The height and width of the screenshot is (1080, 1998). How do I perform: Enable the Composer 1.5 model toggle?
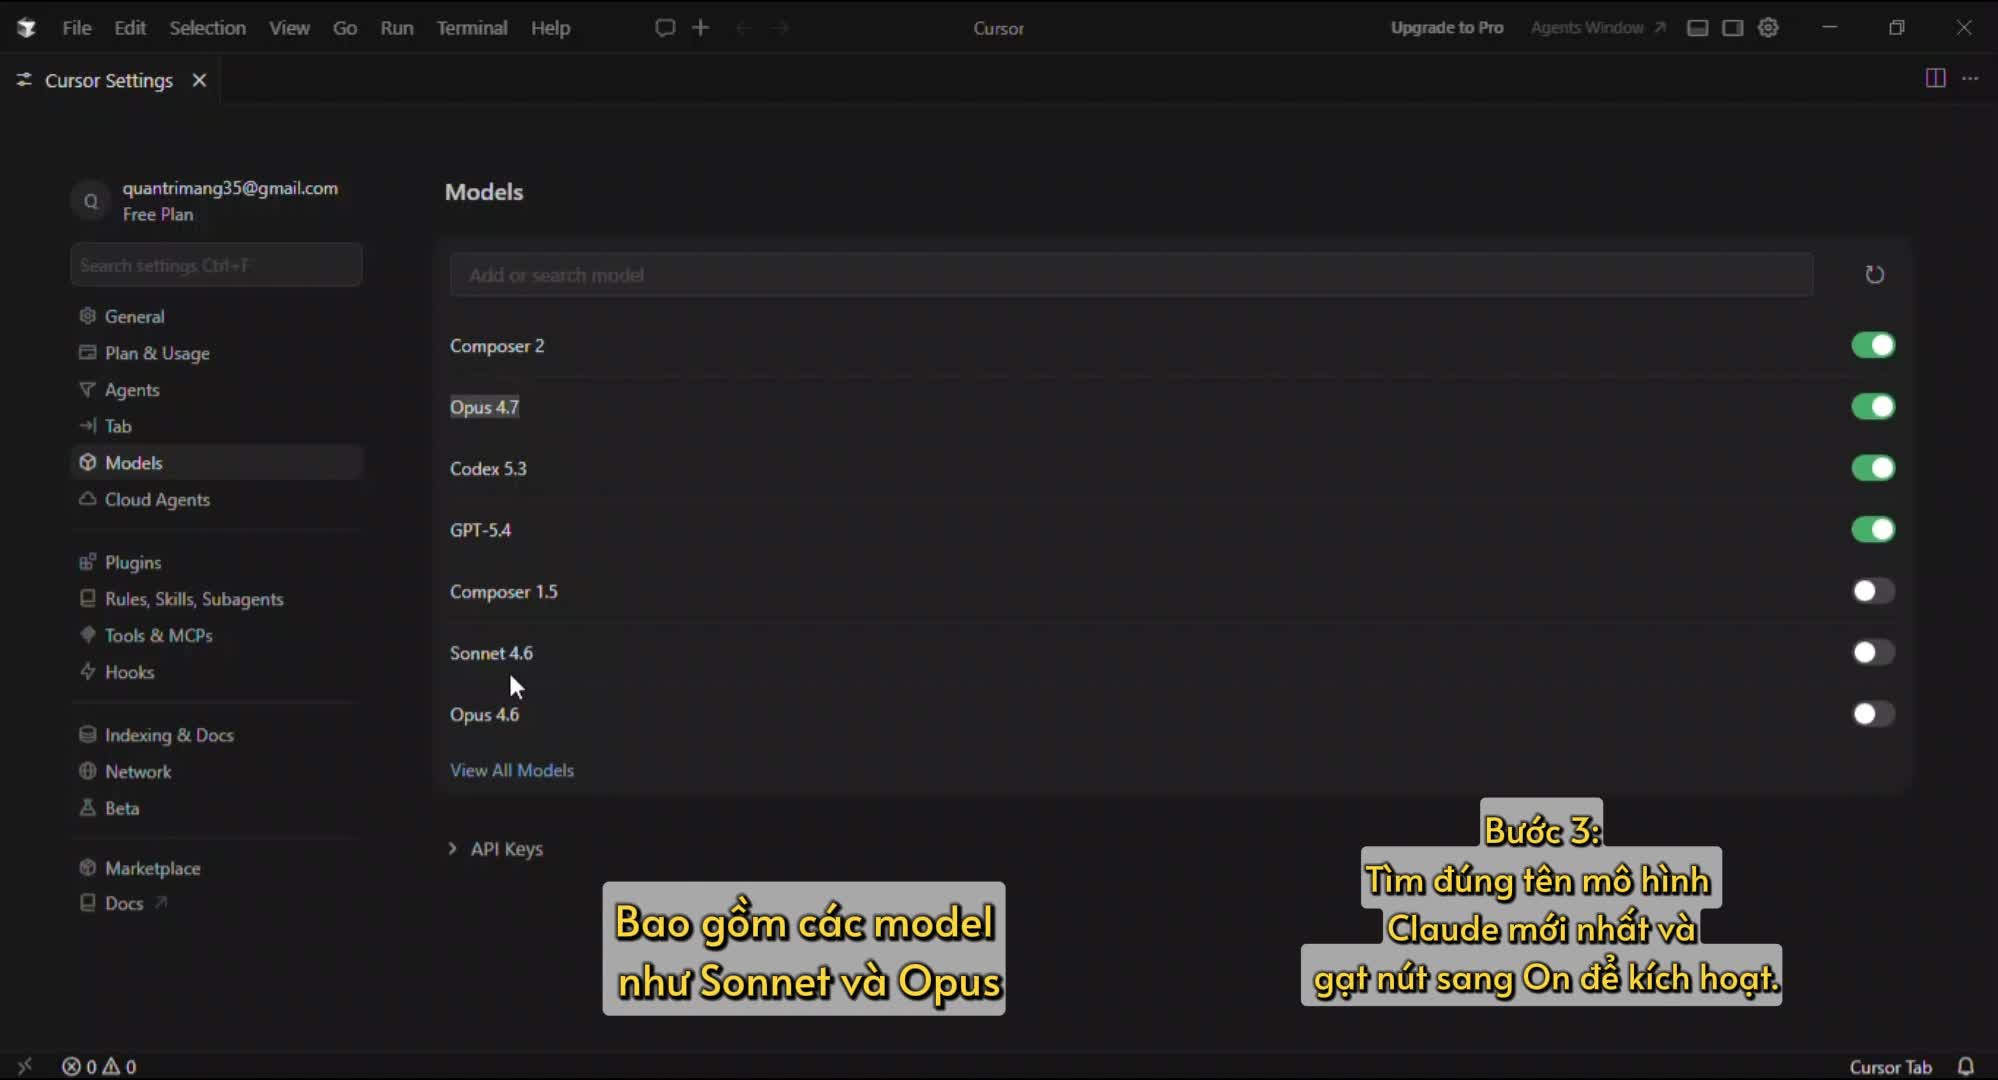coord(1873,591)
